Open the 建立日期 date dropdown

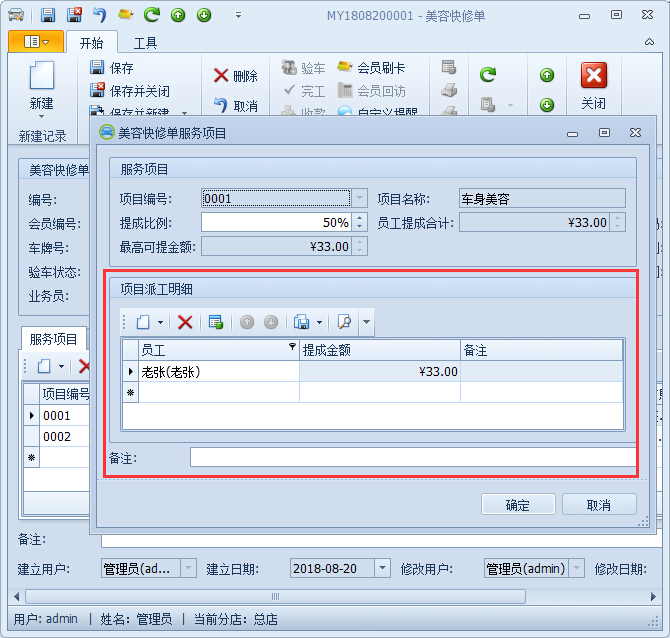click(x=381, y=569)
